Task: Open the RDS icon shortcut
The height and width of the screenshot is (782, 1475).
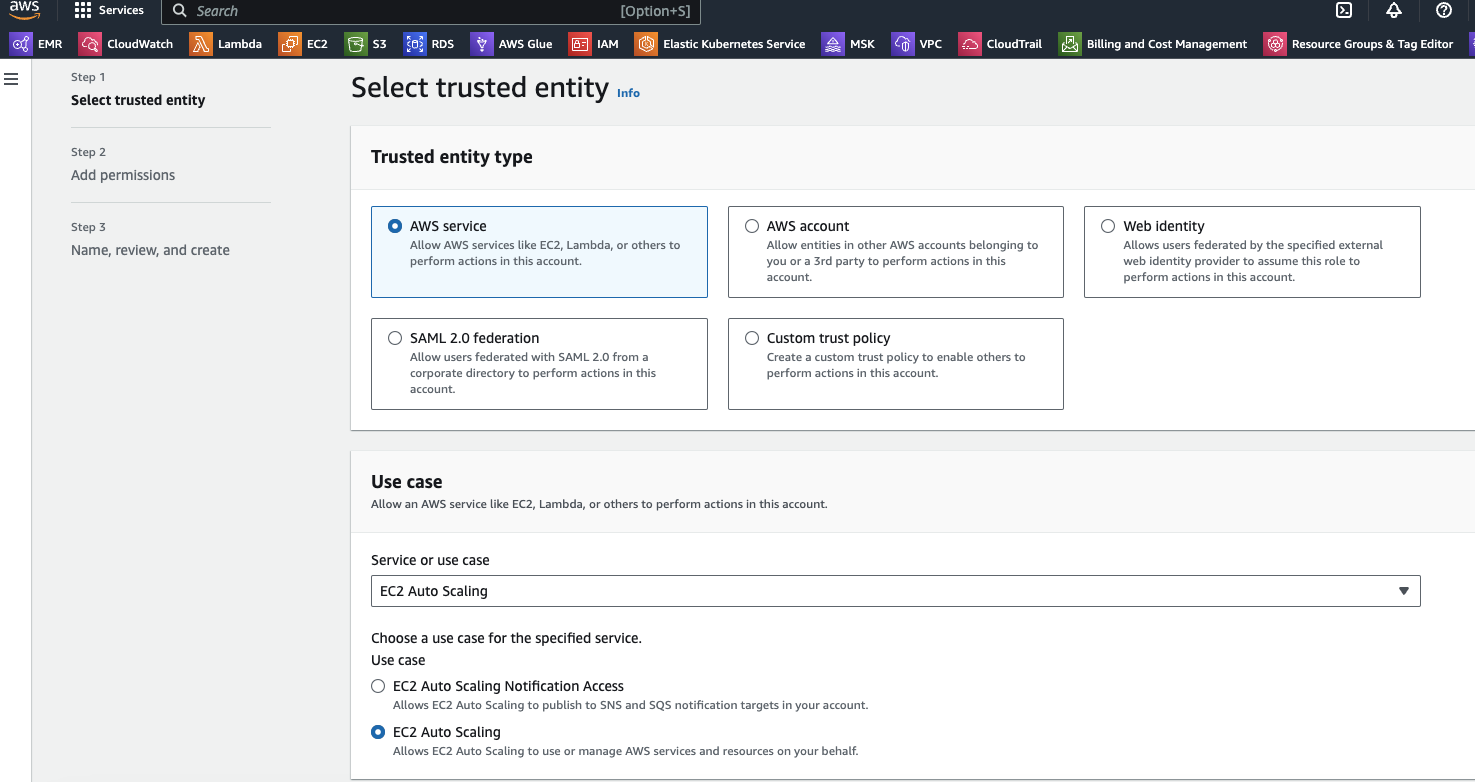Action: (414, 44)
